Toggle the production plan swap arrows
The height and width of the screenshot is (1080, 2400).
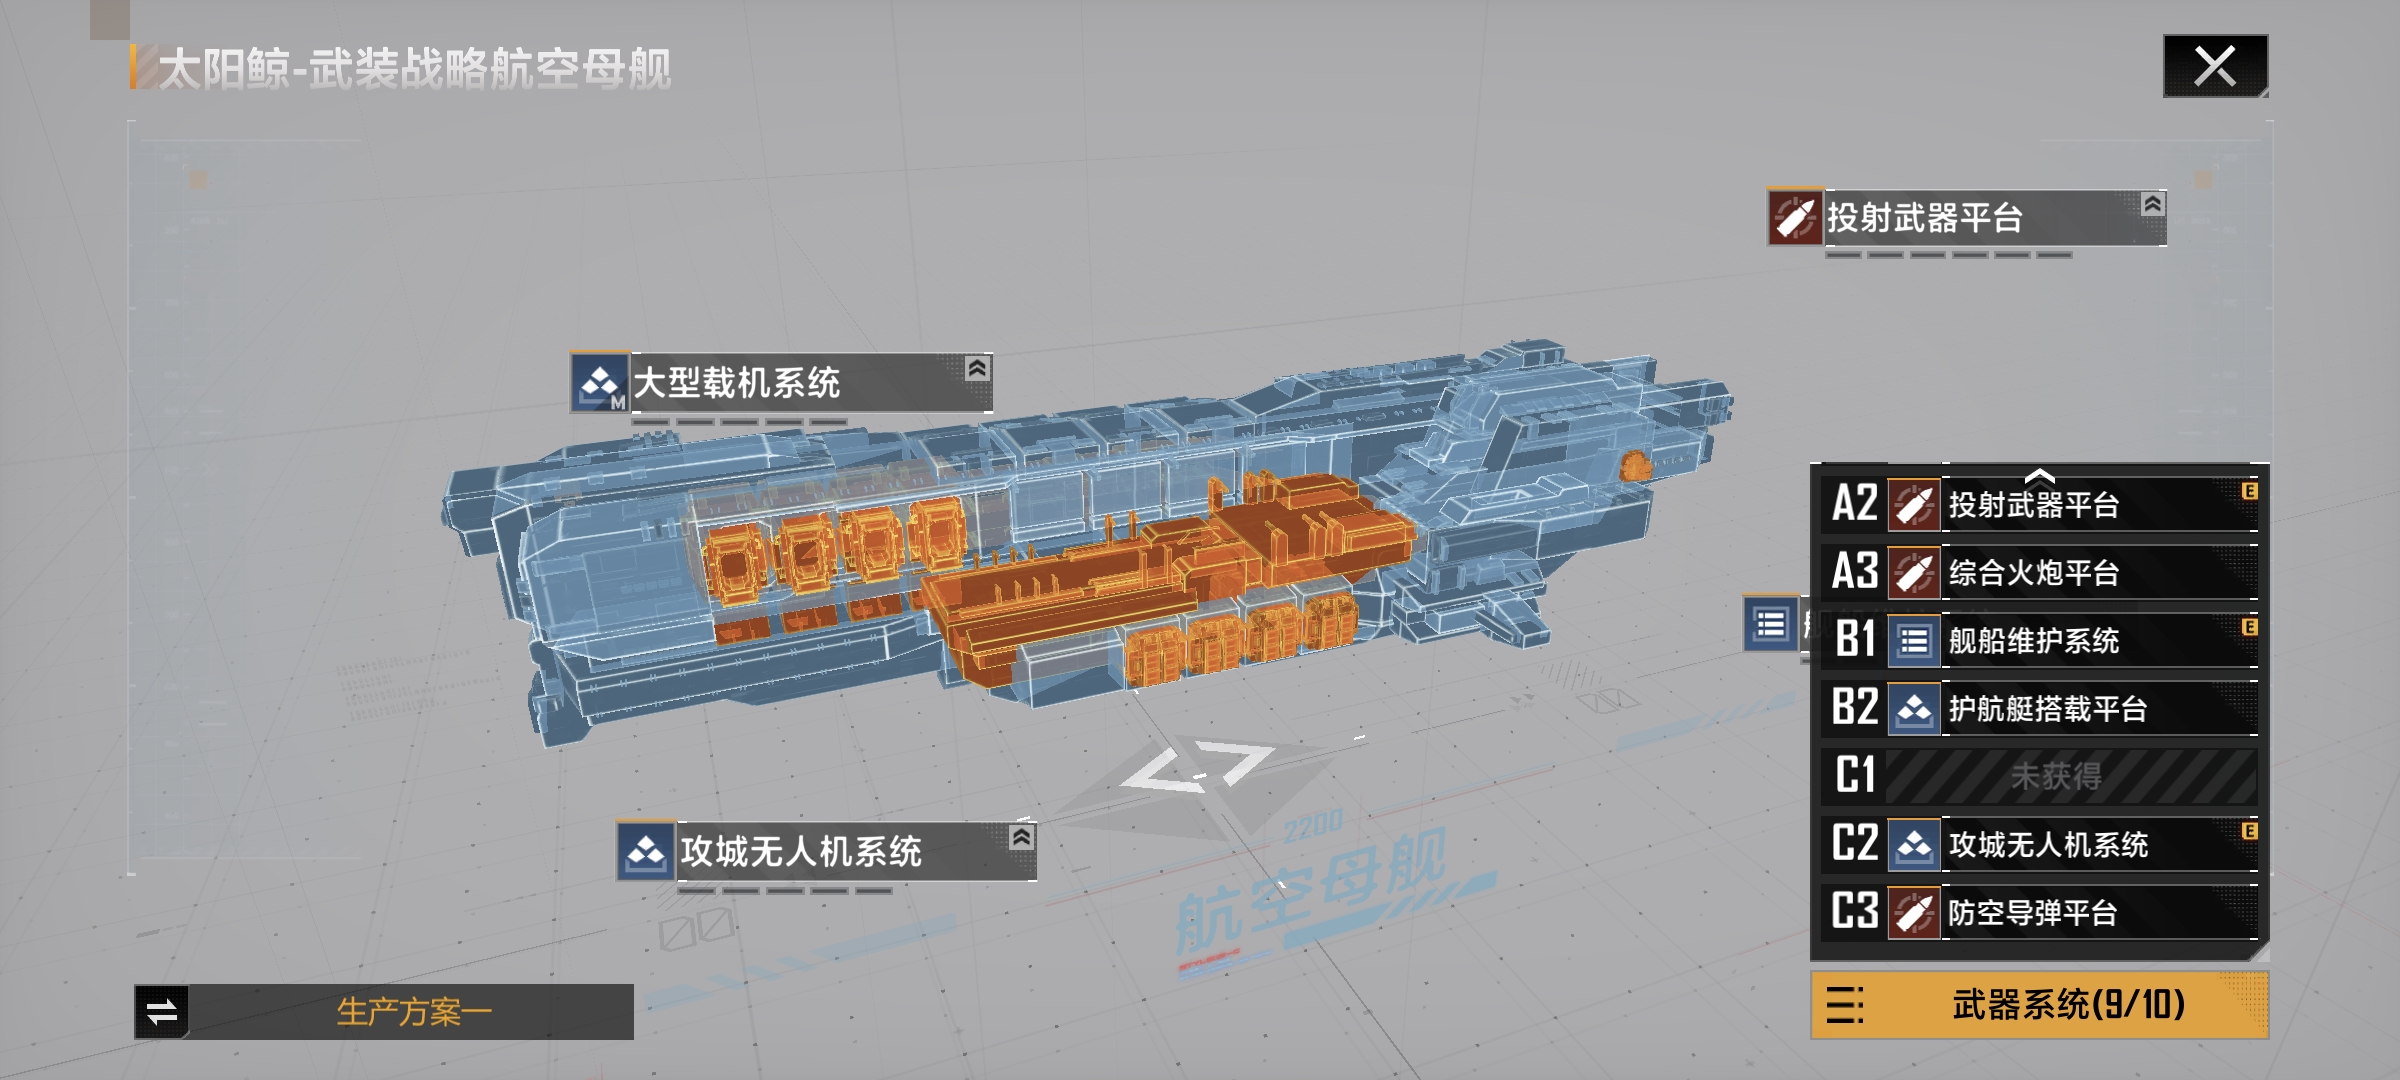[x=162, y=1012]
